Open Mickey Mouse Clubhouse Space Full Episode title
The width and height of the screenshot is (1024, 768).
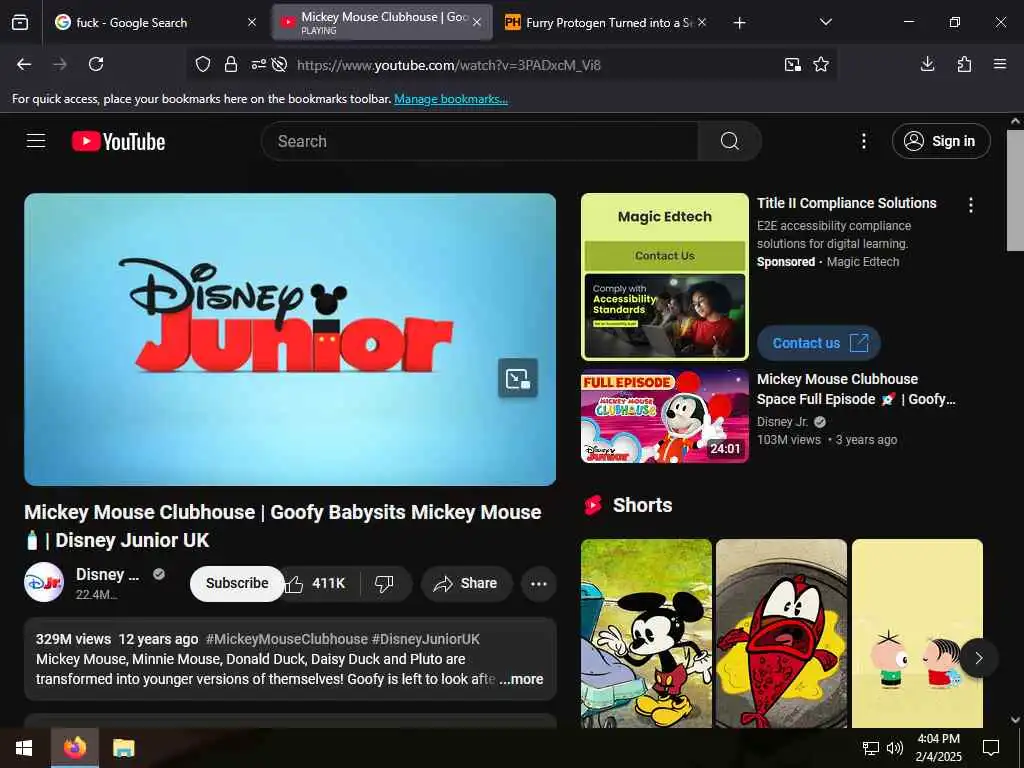pos(856,389)
